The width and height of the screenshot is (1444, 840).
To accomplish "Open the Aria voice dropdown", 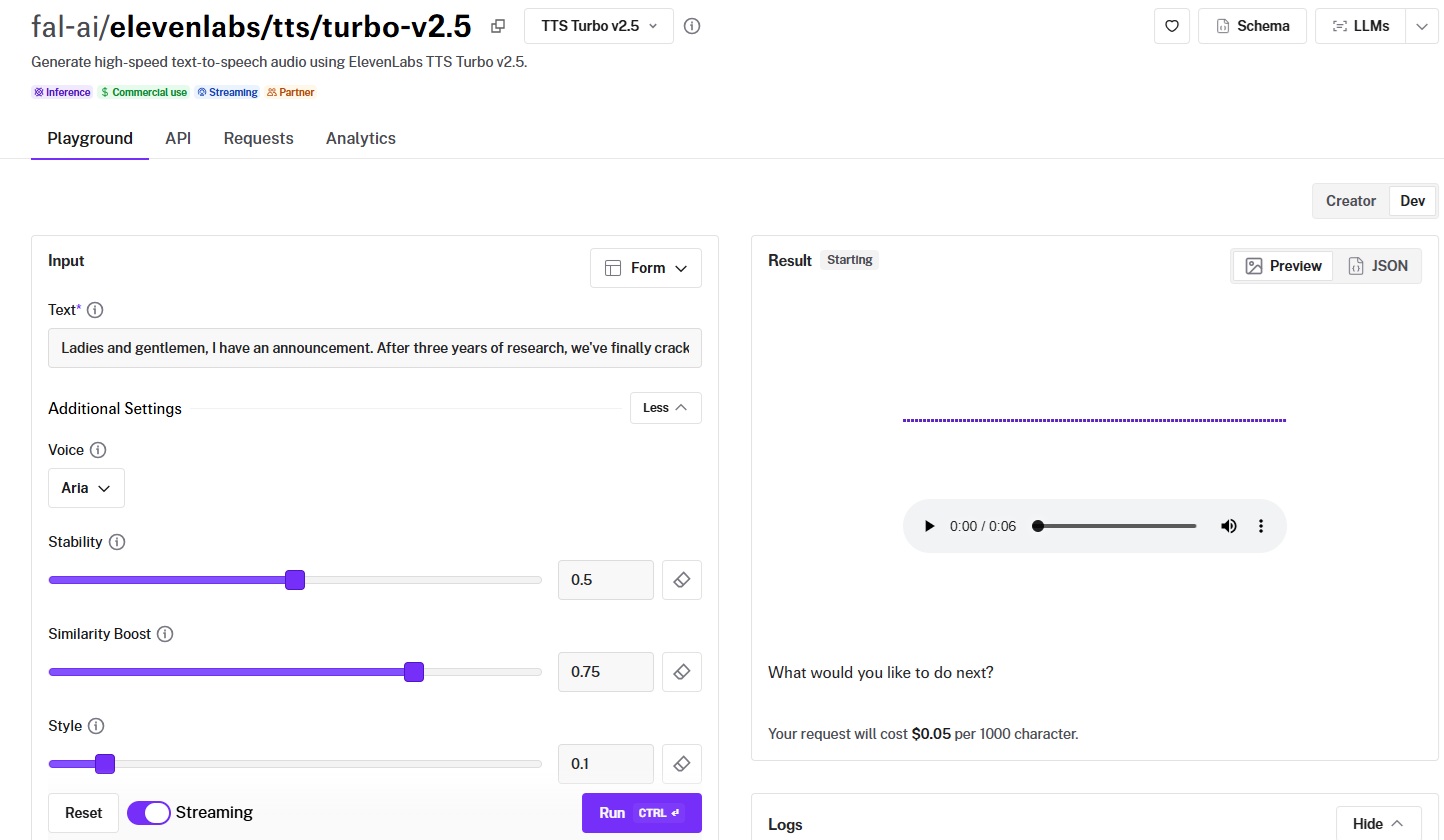I will click(86, 488).
